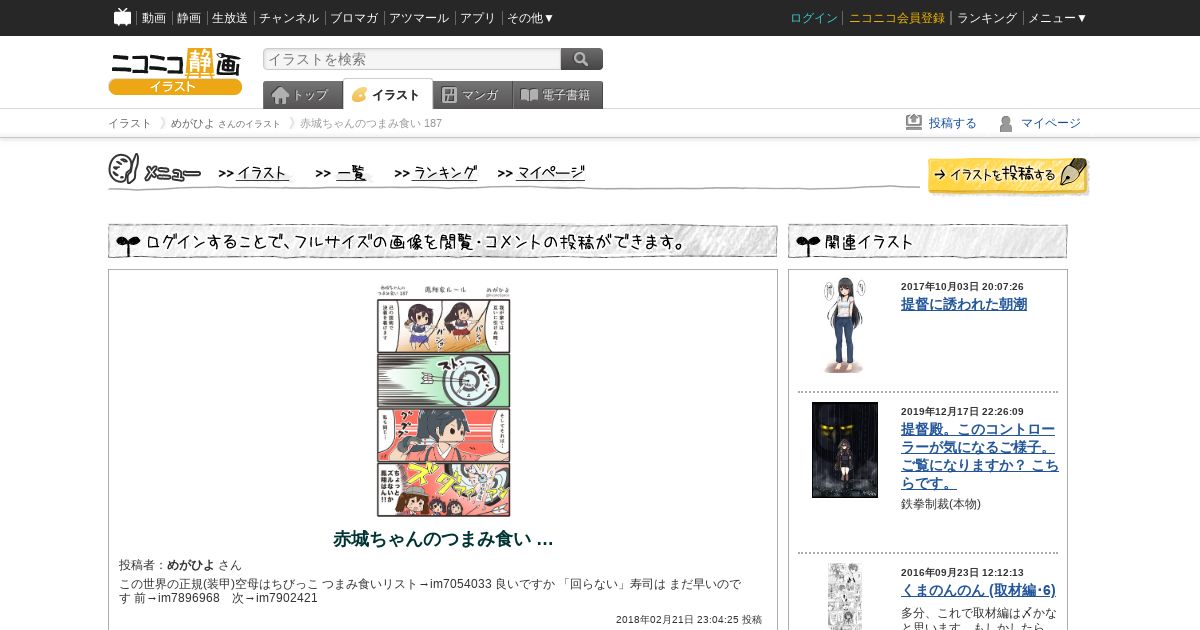The image size is (1200, 630).
Task: Click the palette メニュー icon
Action: pyautogui.click(x=123, y=169)
